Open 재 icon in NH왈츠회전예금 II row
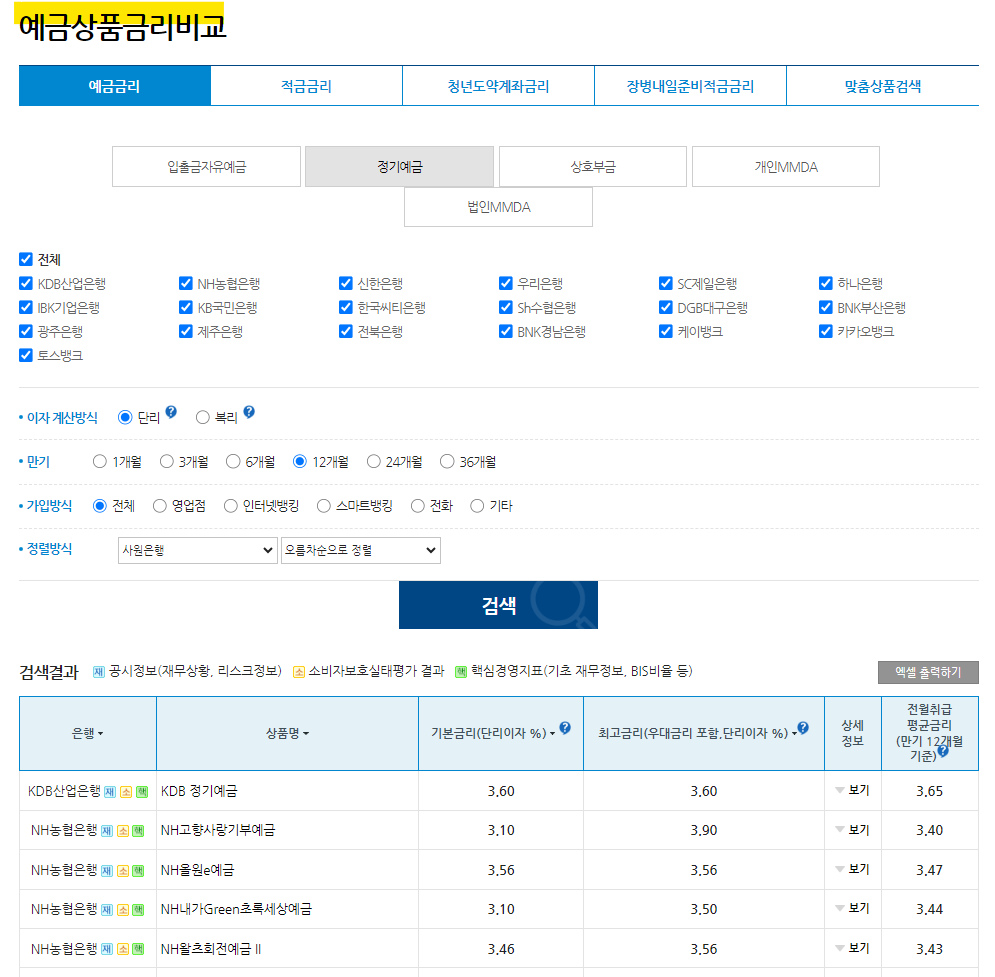This screenshot has width=995, height=977. [107, 949]
